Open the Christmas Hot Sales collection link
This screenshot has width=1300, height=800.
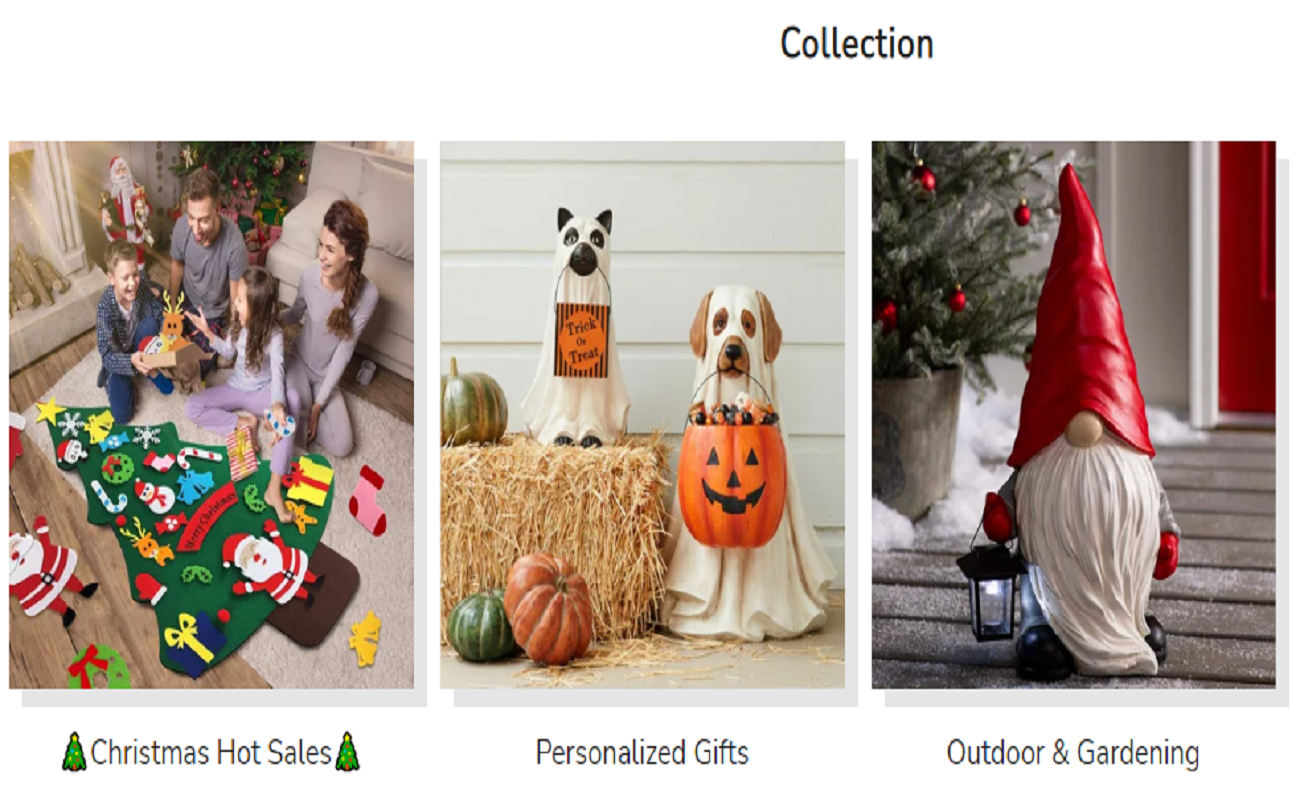pyautogui.click(x=211, y=752)
